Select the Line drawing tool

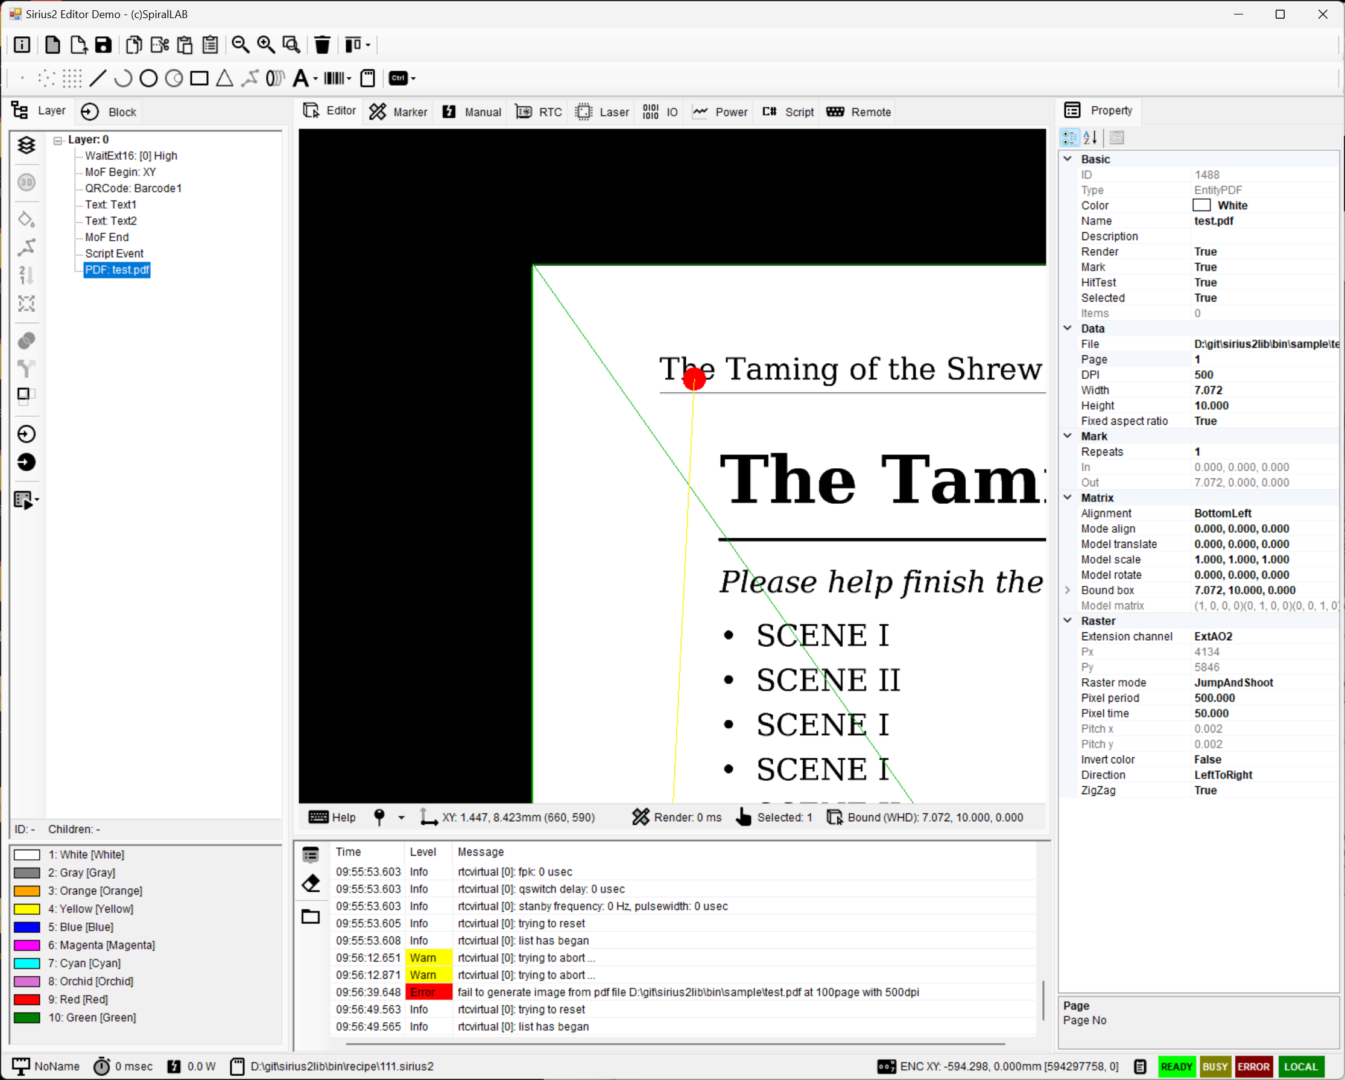coord(98,78)
